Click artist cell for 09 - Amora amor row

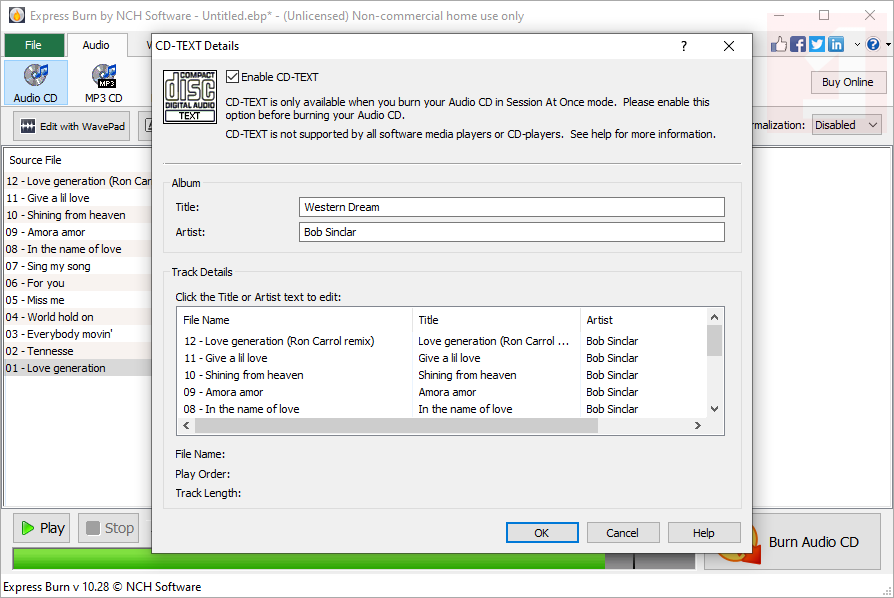612,392
